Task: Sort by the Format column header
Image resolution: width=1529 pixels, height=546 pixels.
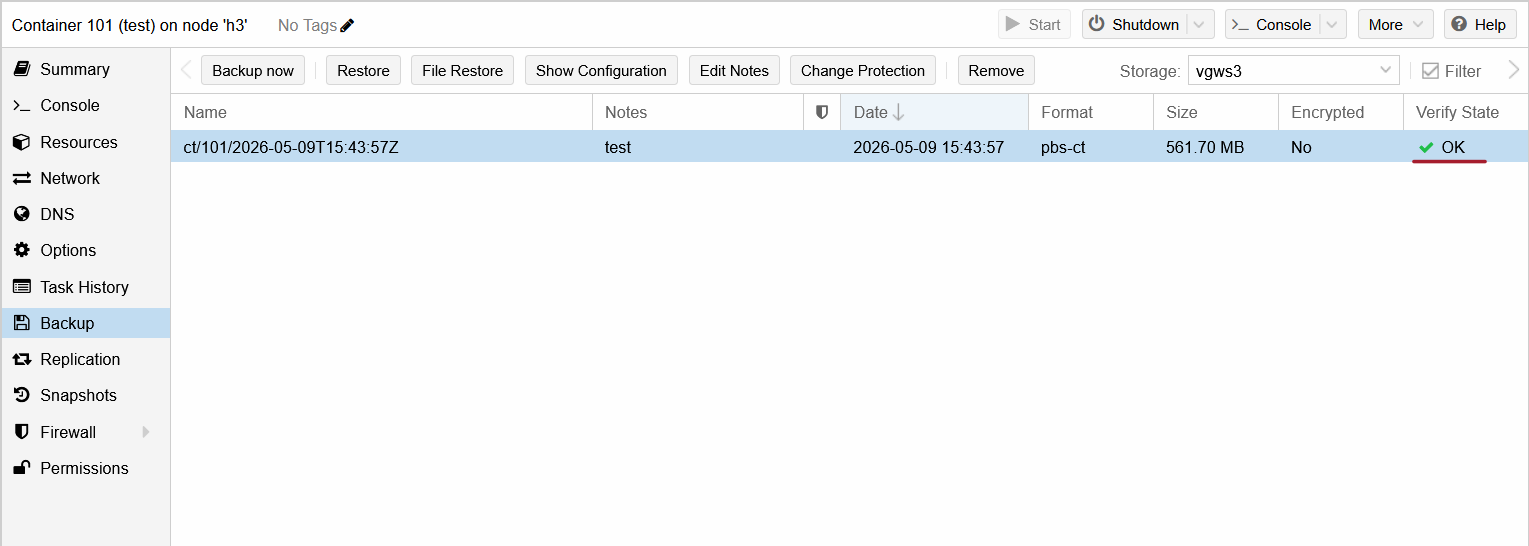Action: pyautogui.click(x=1091, y=112)
